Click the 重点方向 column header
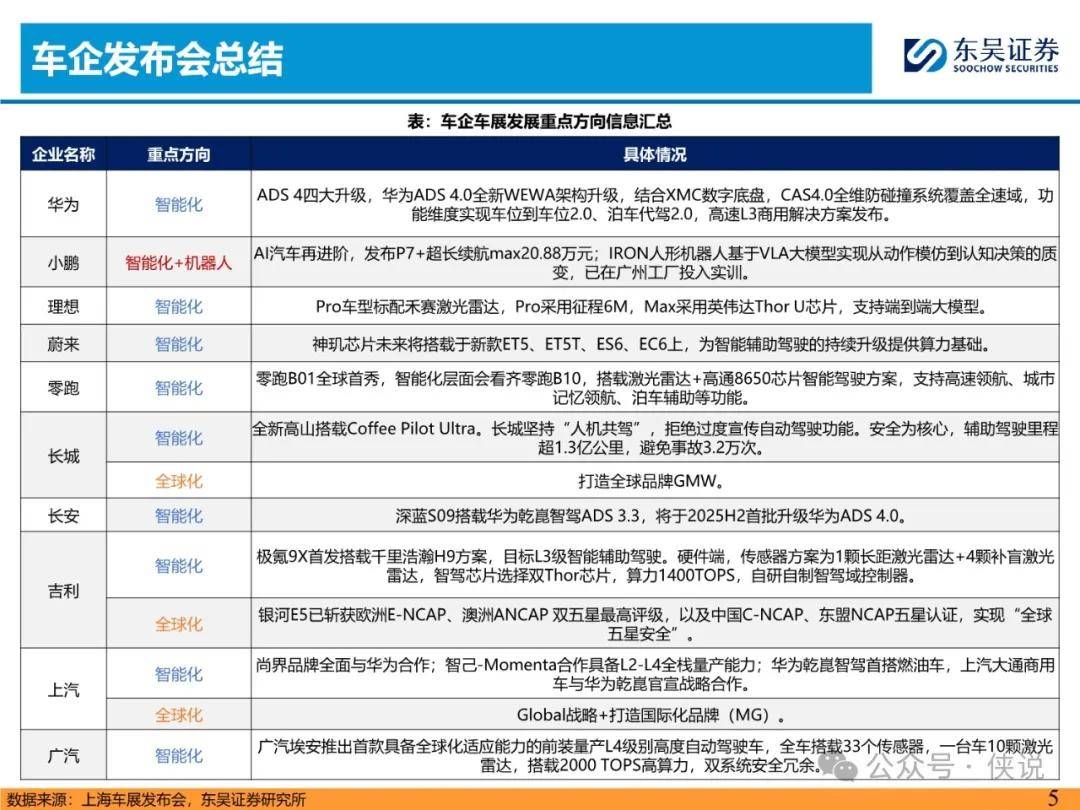Image resolution: width=1080 pixels, height=810 pixels. pyautogui.click(x=179, y=154)
